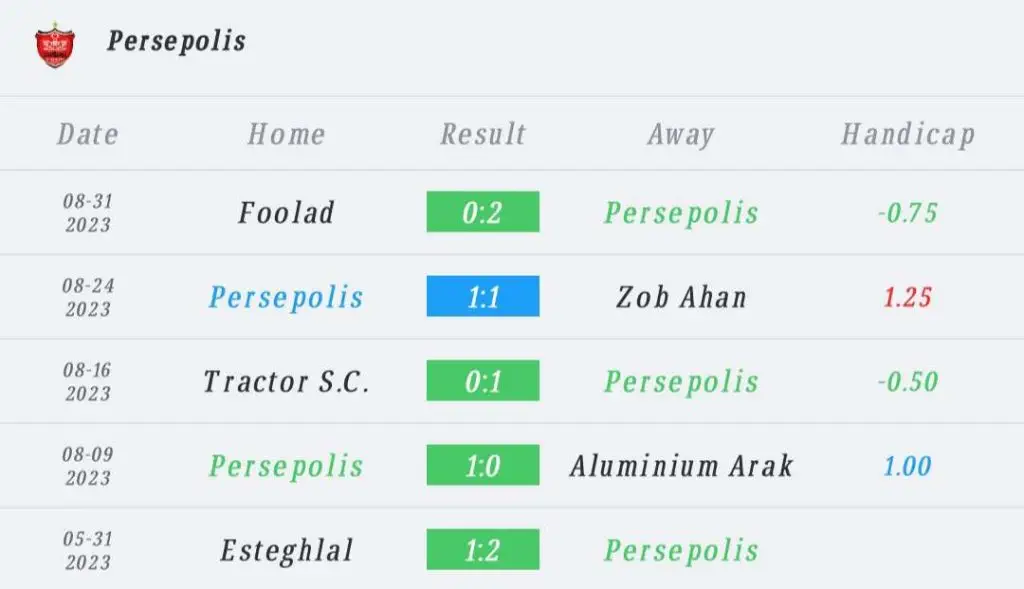1024x589 pixels.
Task: Open the Esteghlal team link
Action: tap(286, 550)
